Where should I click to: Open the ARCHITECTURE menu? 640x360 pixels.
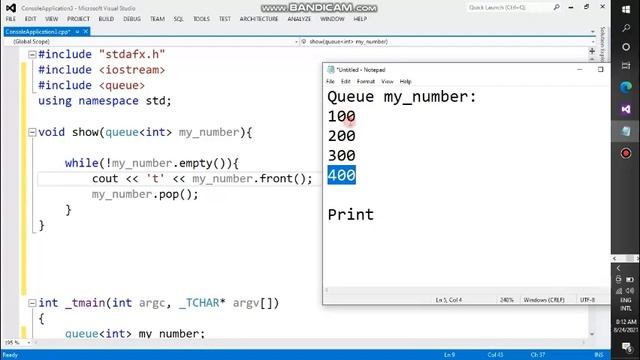click(x=259, y=19)
